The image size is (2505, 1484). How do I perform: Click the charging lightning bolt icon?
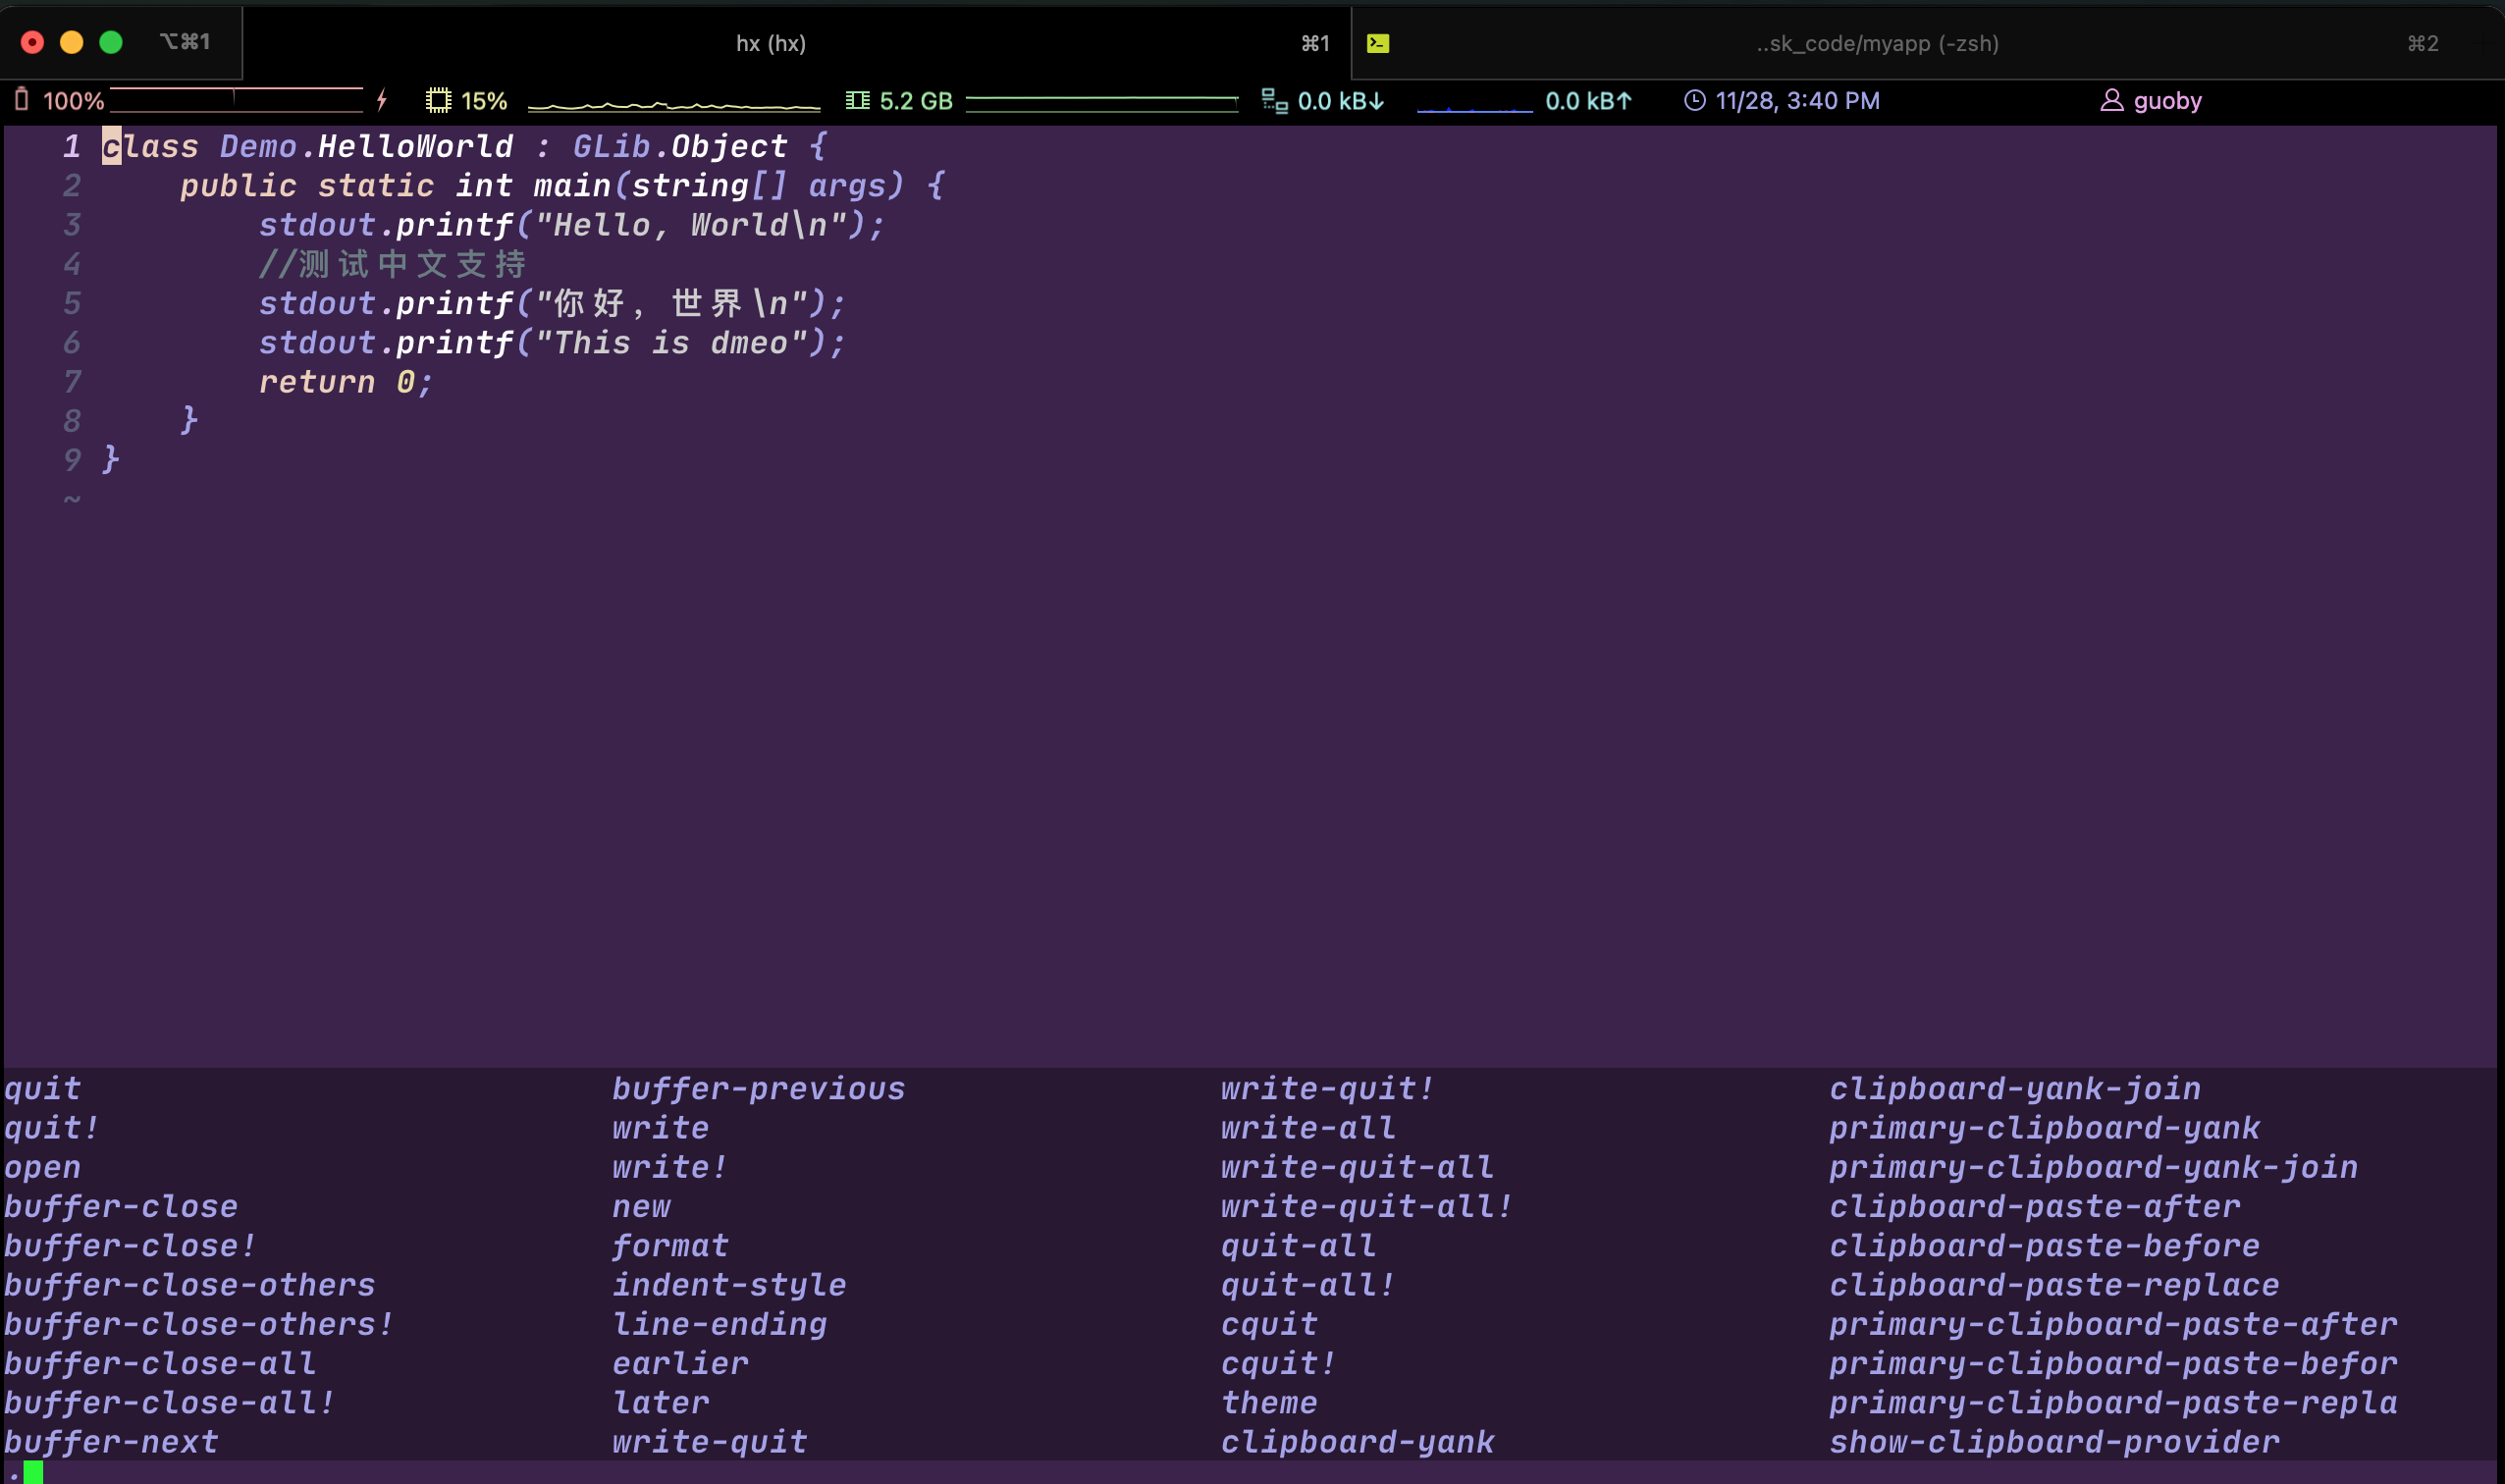click(x=382, y=100)
